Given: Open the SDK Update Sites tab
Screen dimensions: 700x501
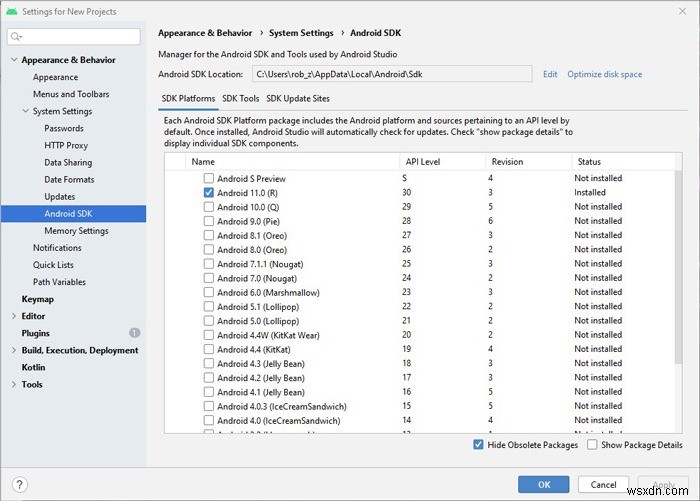Looking at the screenshot, I should 298,99.
